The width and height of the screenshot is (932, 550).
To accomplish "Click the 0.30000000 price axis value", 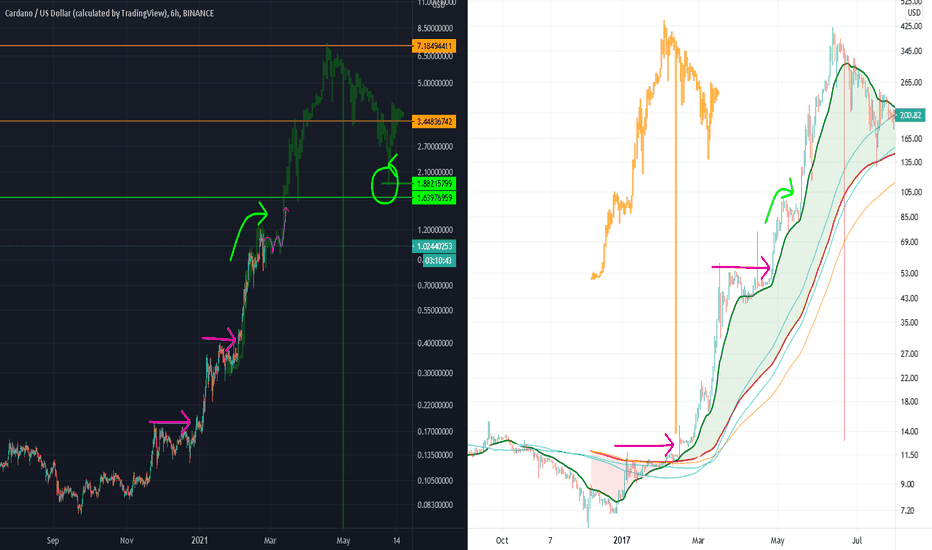I will 435,373.
